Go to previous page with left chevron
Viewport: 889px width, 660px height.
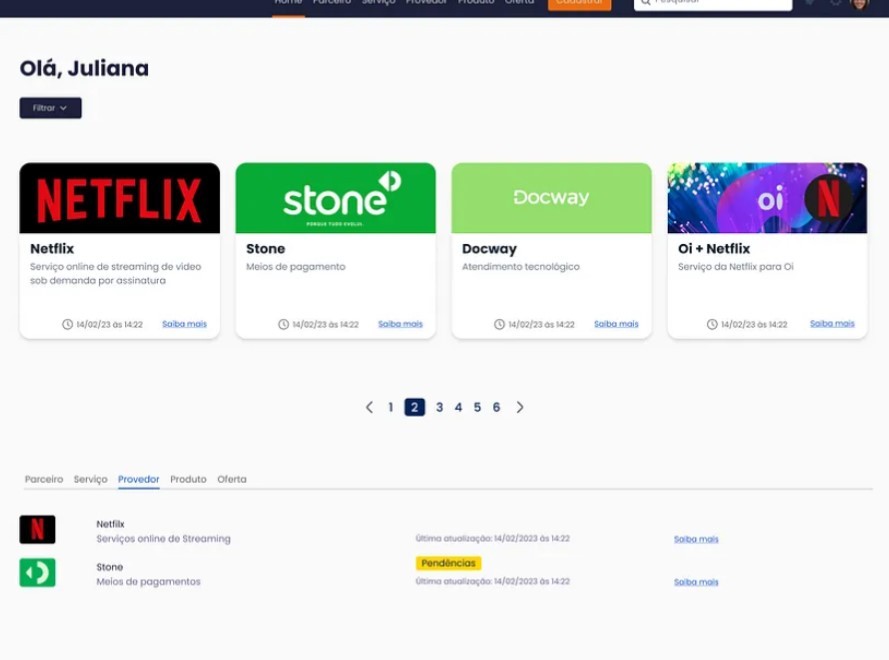370,407
